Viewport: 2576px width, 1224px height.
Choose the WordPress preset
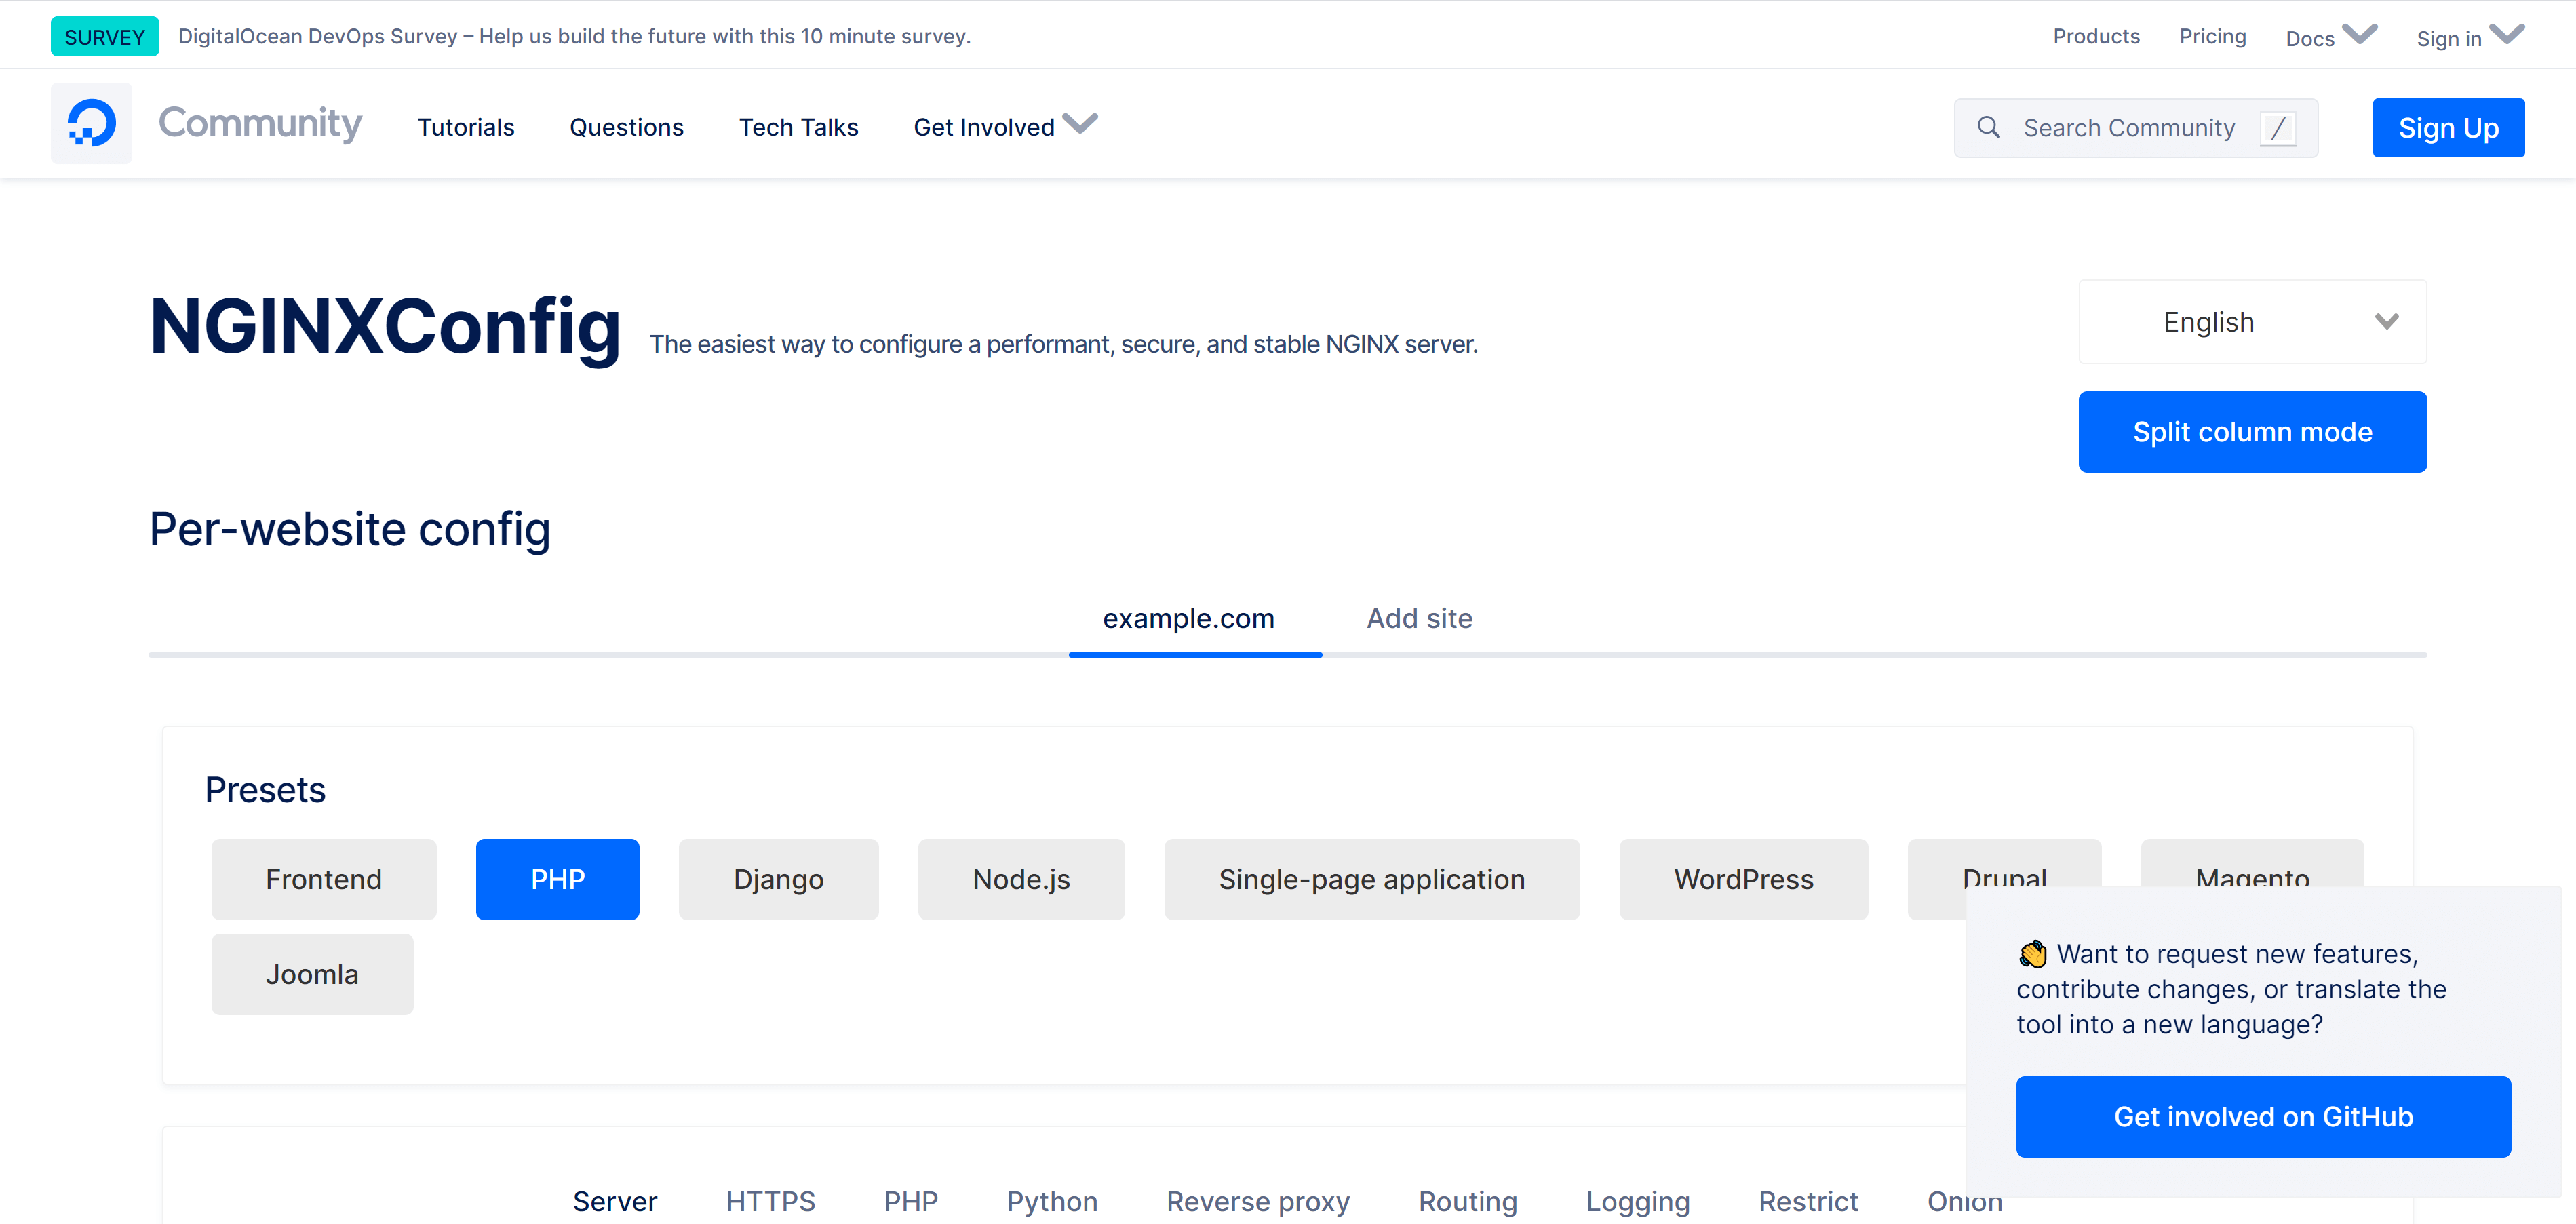(1743, 879)
